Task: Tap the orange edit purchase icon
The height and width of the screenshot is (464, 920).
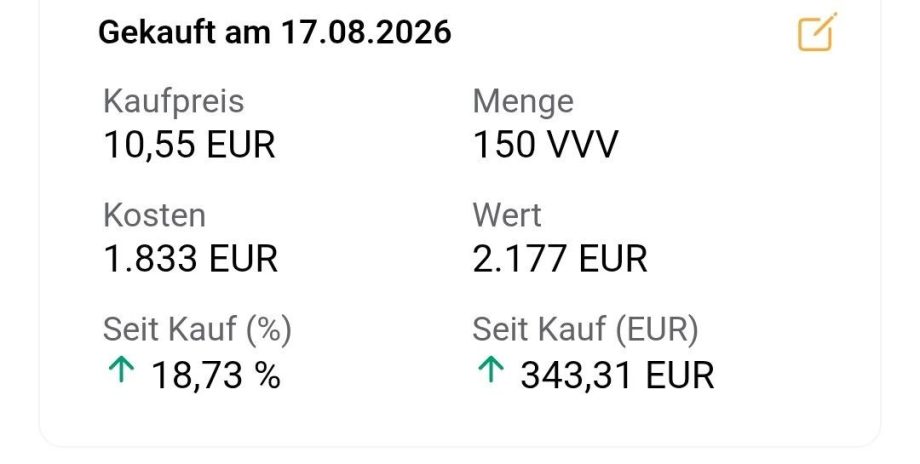Action: [817, 32]
